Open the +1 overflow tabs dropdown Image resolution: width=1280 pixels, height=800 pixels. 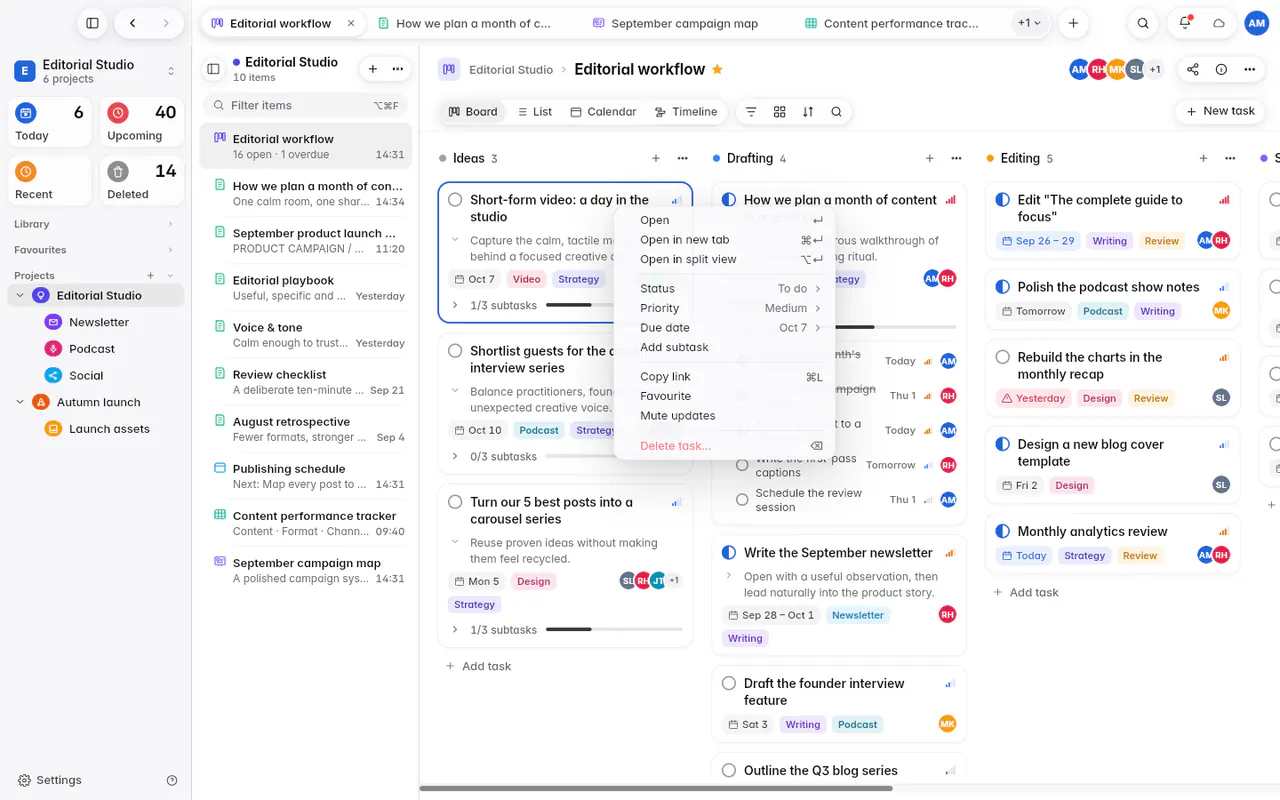(x=1029, y=23)
